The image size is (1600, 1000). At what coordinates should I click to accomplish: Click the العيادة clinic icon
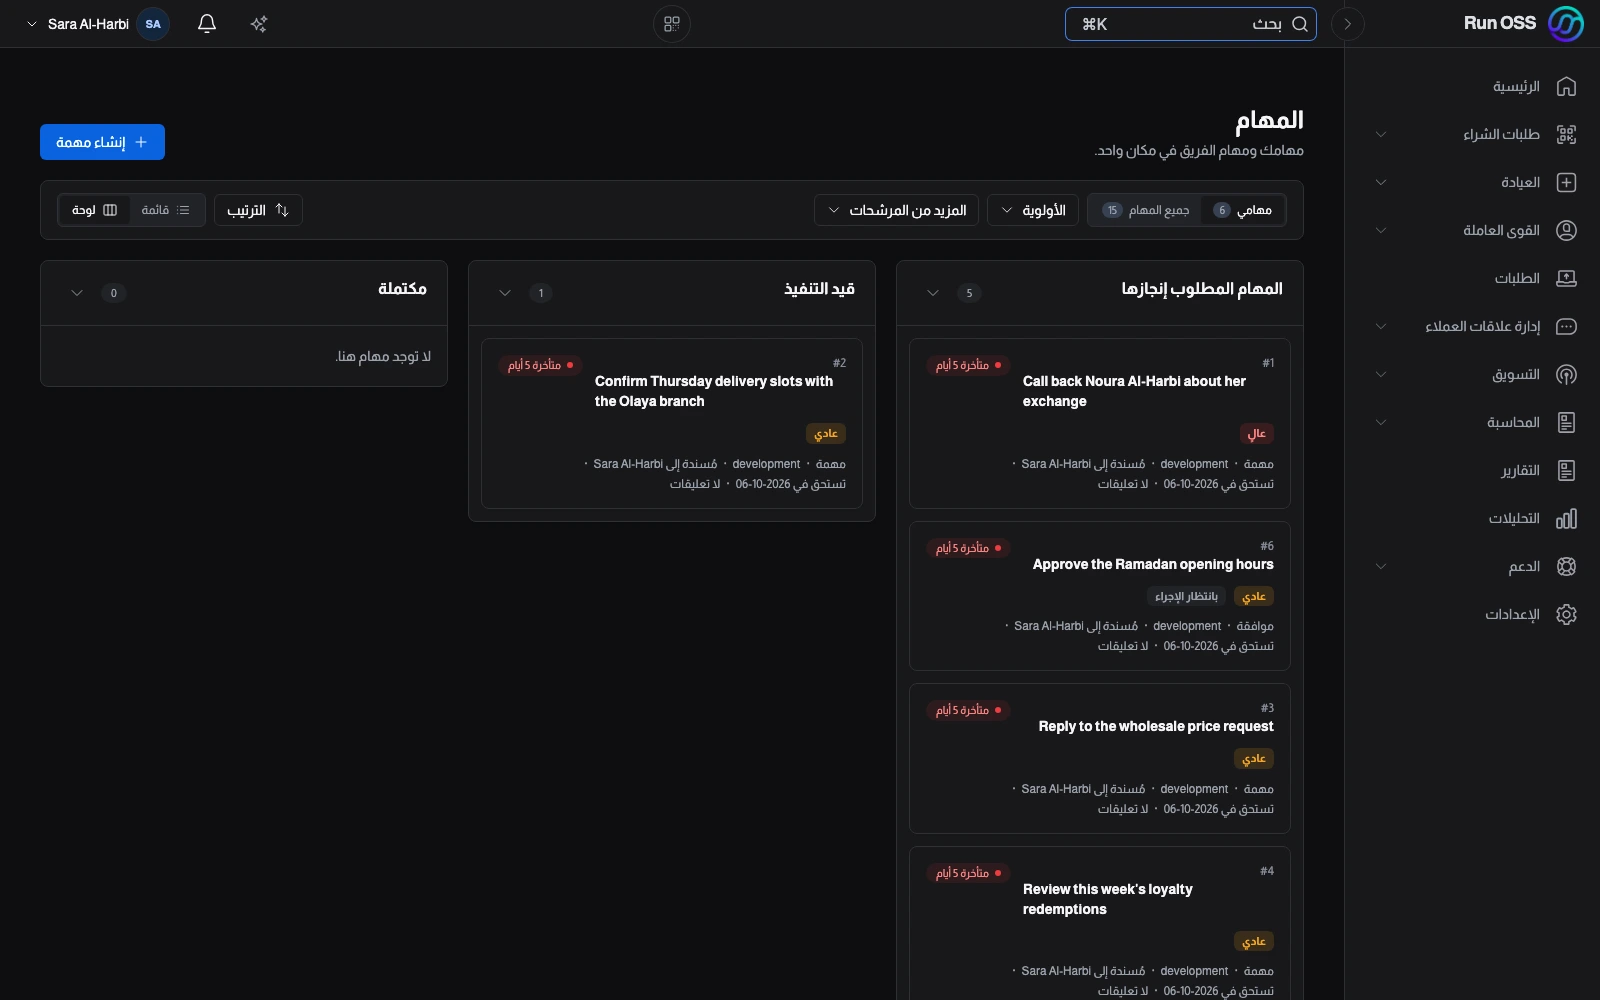tap(1566, 182)
